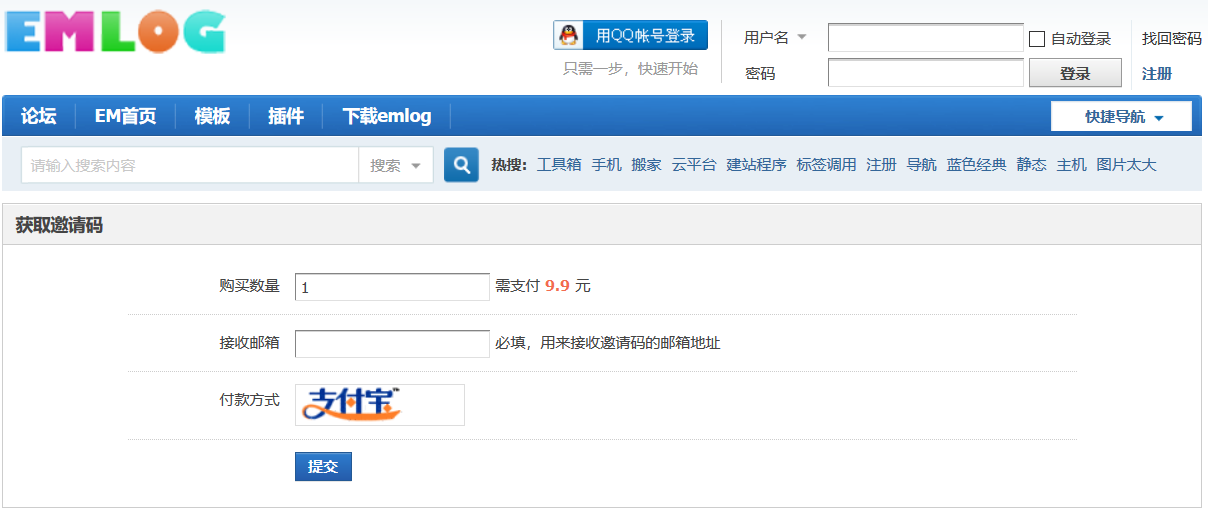Open the 论坛 forum tab
The width and height of the screenshot is (1208, 511).
[x=39, y=116]
